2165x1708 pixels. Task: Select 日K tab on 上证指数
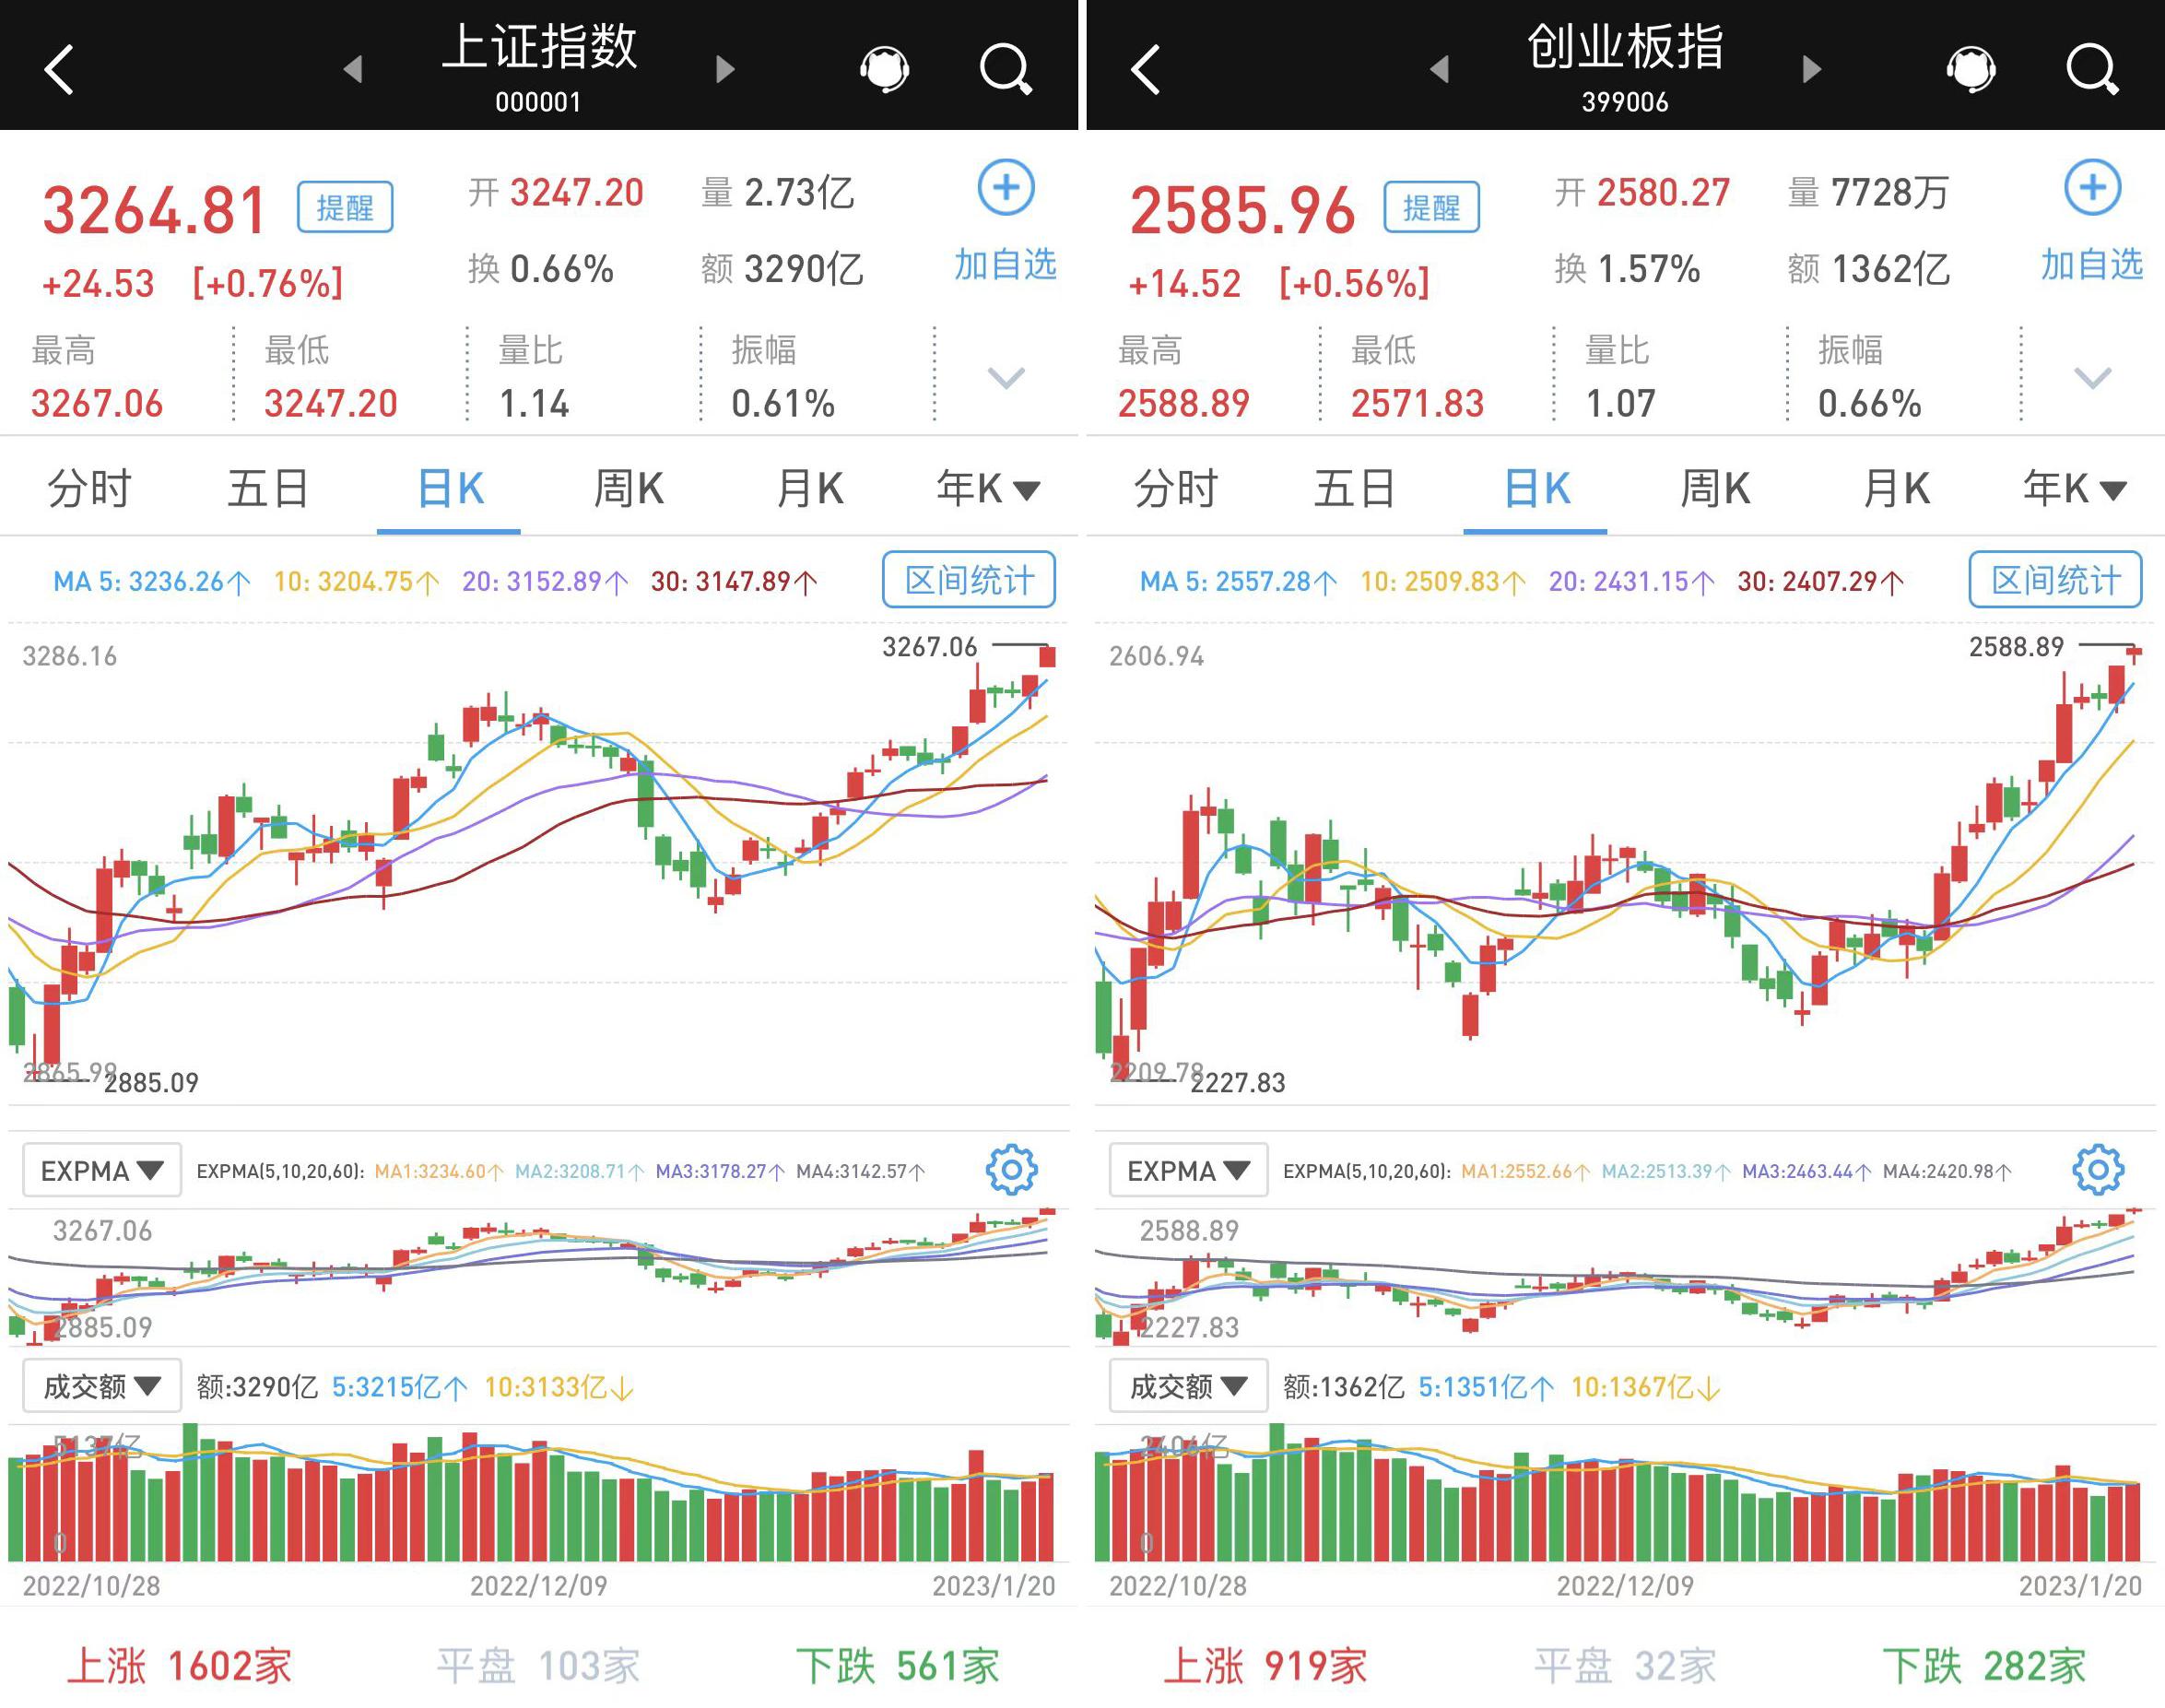pos(450,489)
